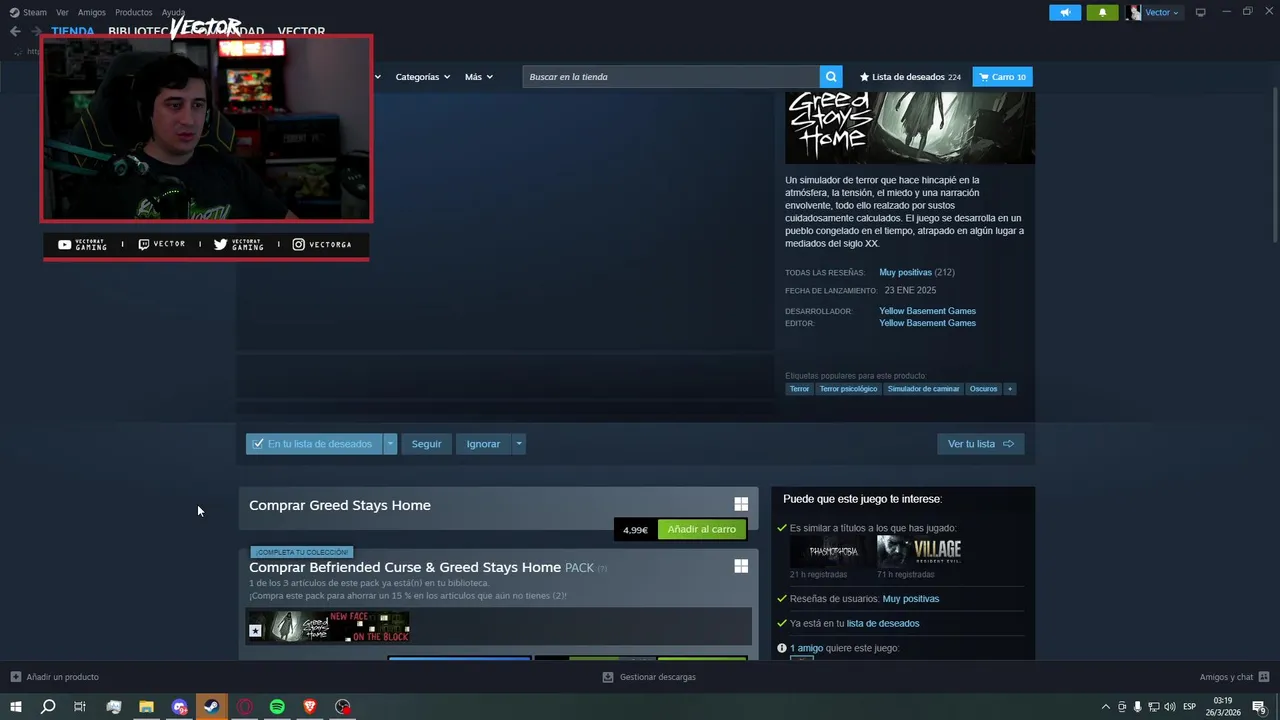Viewport: 1280px width, 720px height.
Task: Open File Explorer from the taskbar
Action: tap(146, 707)
